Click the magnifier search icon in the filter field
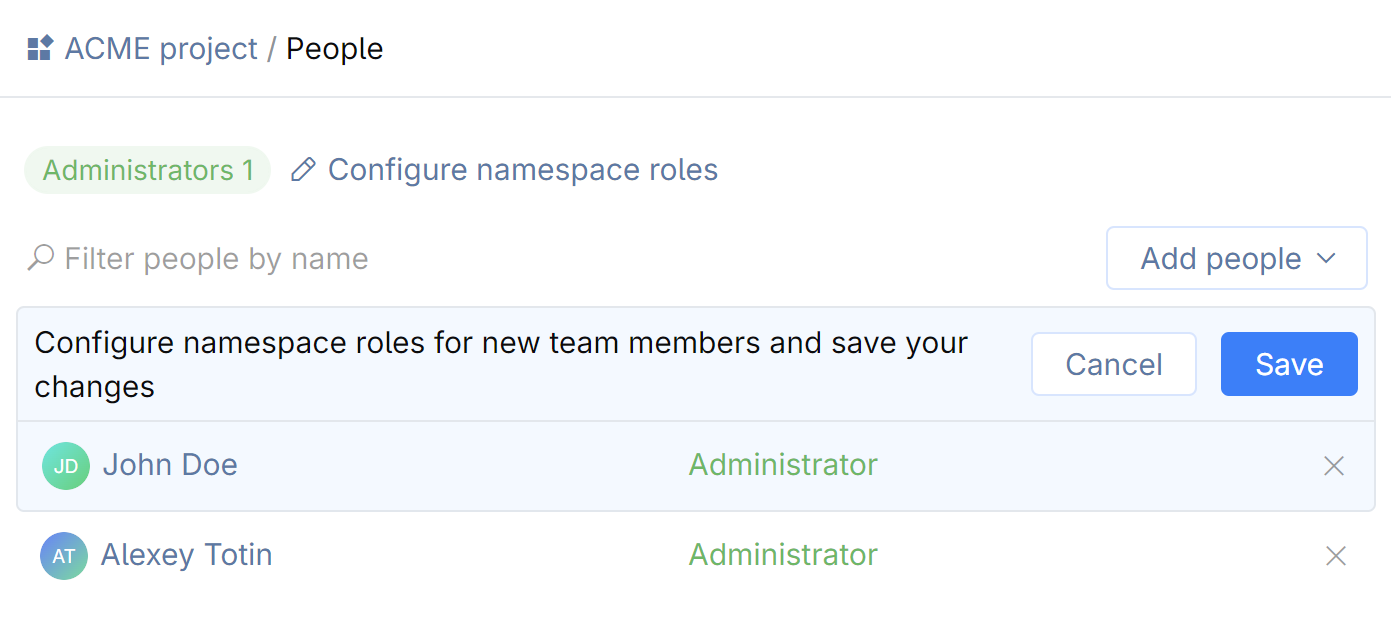Image resolution: width=1391 pixels, height=627 pixels. click(40, 258)
